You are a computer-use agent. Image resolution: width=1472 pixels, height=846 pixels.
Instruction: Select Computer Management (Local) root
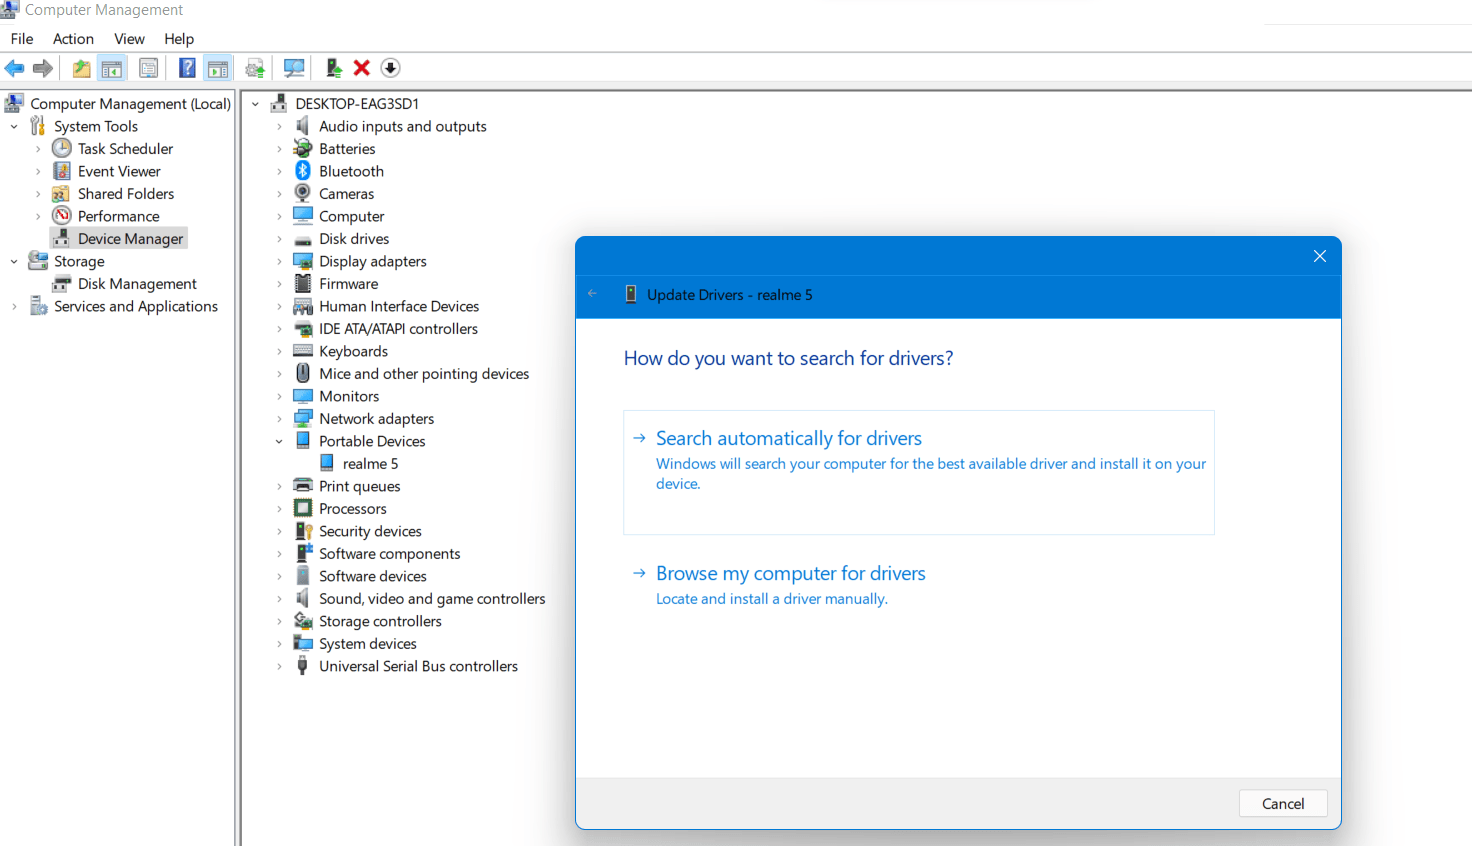coord(131,103)
